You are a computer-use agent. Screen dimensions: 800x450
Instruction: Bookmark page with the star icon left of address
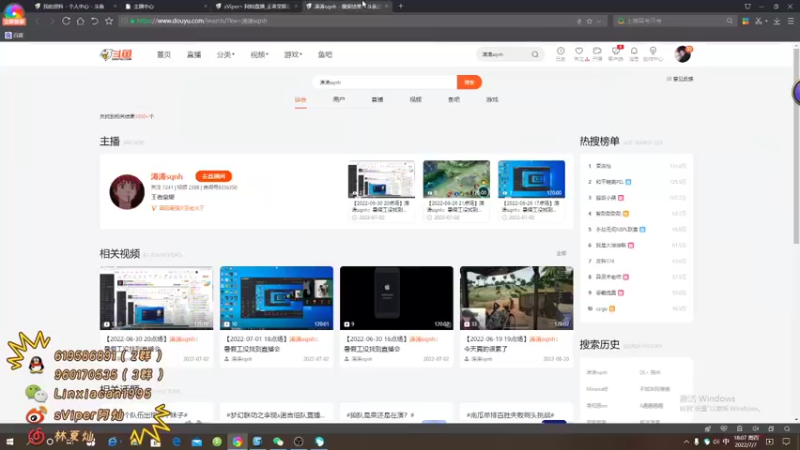coord(109,21)
